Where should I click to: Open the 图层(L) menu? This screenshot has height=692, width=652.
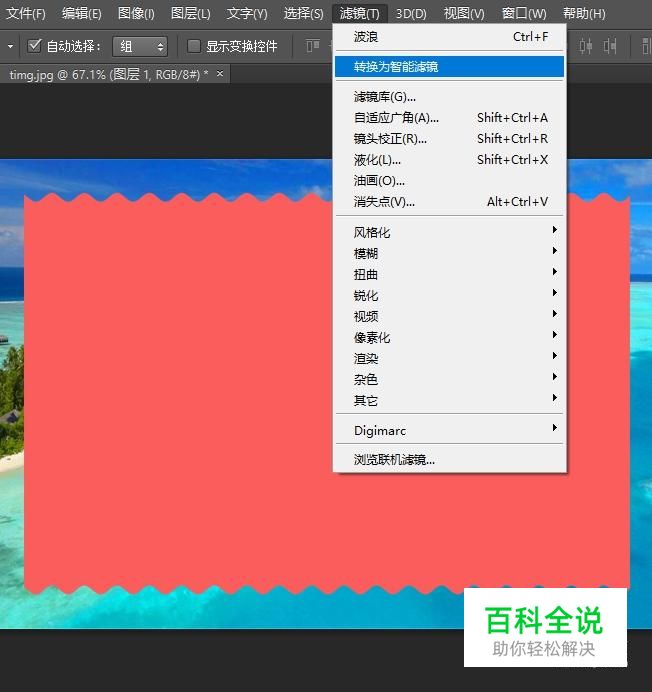tap(191, 14)
